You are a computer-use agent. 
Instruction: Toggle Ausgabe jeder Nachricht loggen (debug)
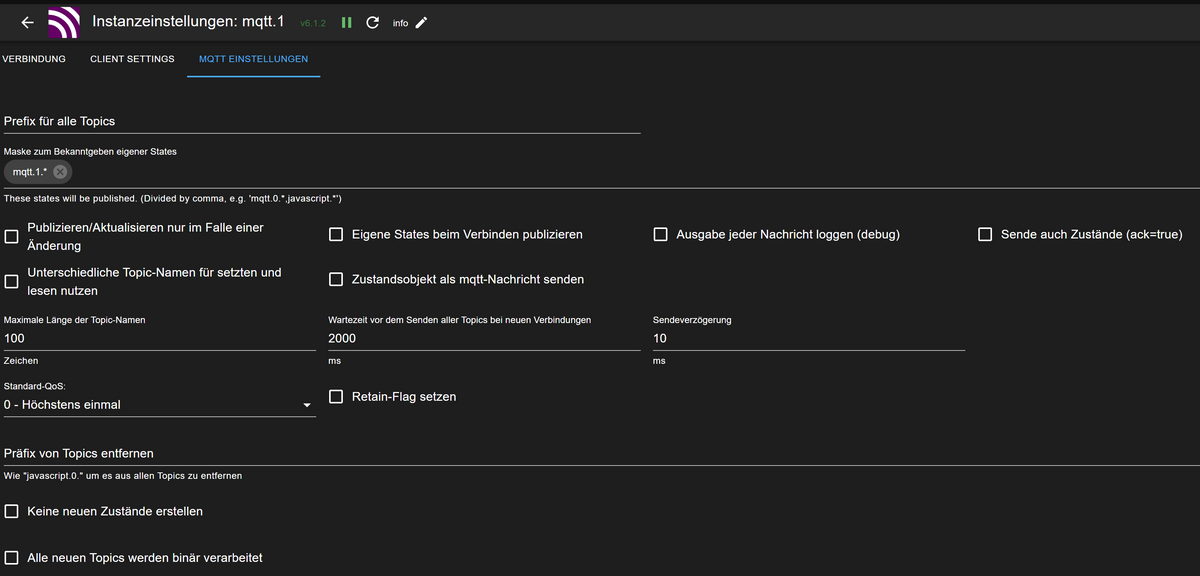coord(660,235)
